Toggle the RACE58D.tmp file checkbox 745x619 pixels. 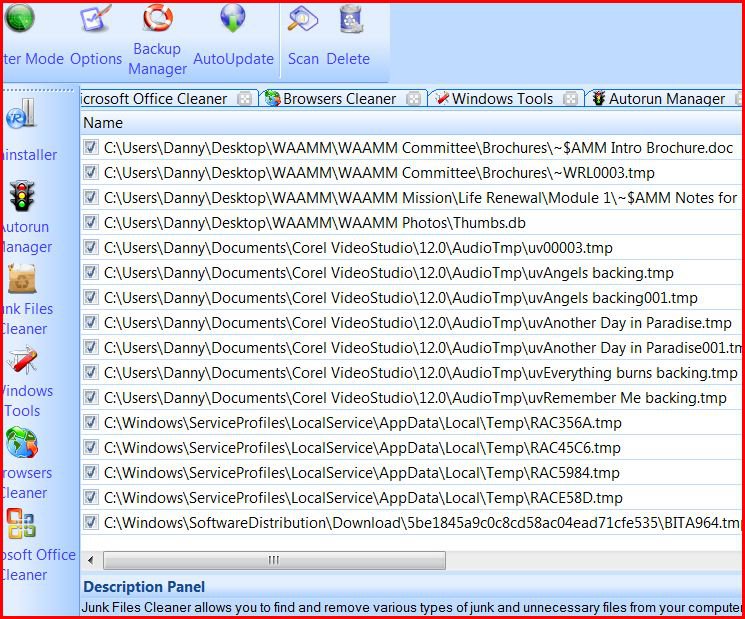pos(90,497)
